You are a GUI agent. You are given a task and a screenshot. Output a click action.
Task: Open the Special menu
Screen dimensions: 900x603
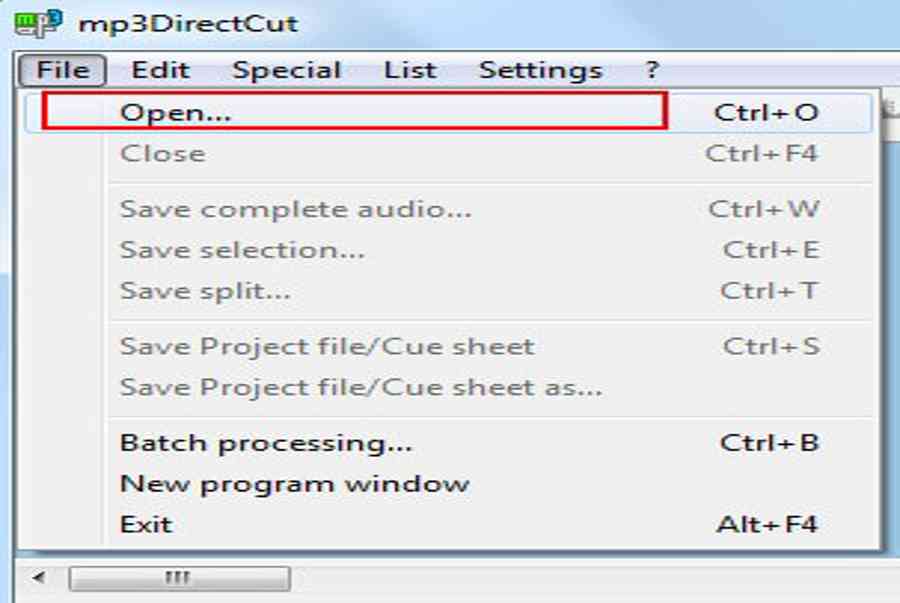tap(286, 71)
